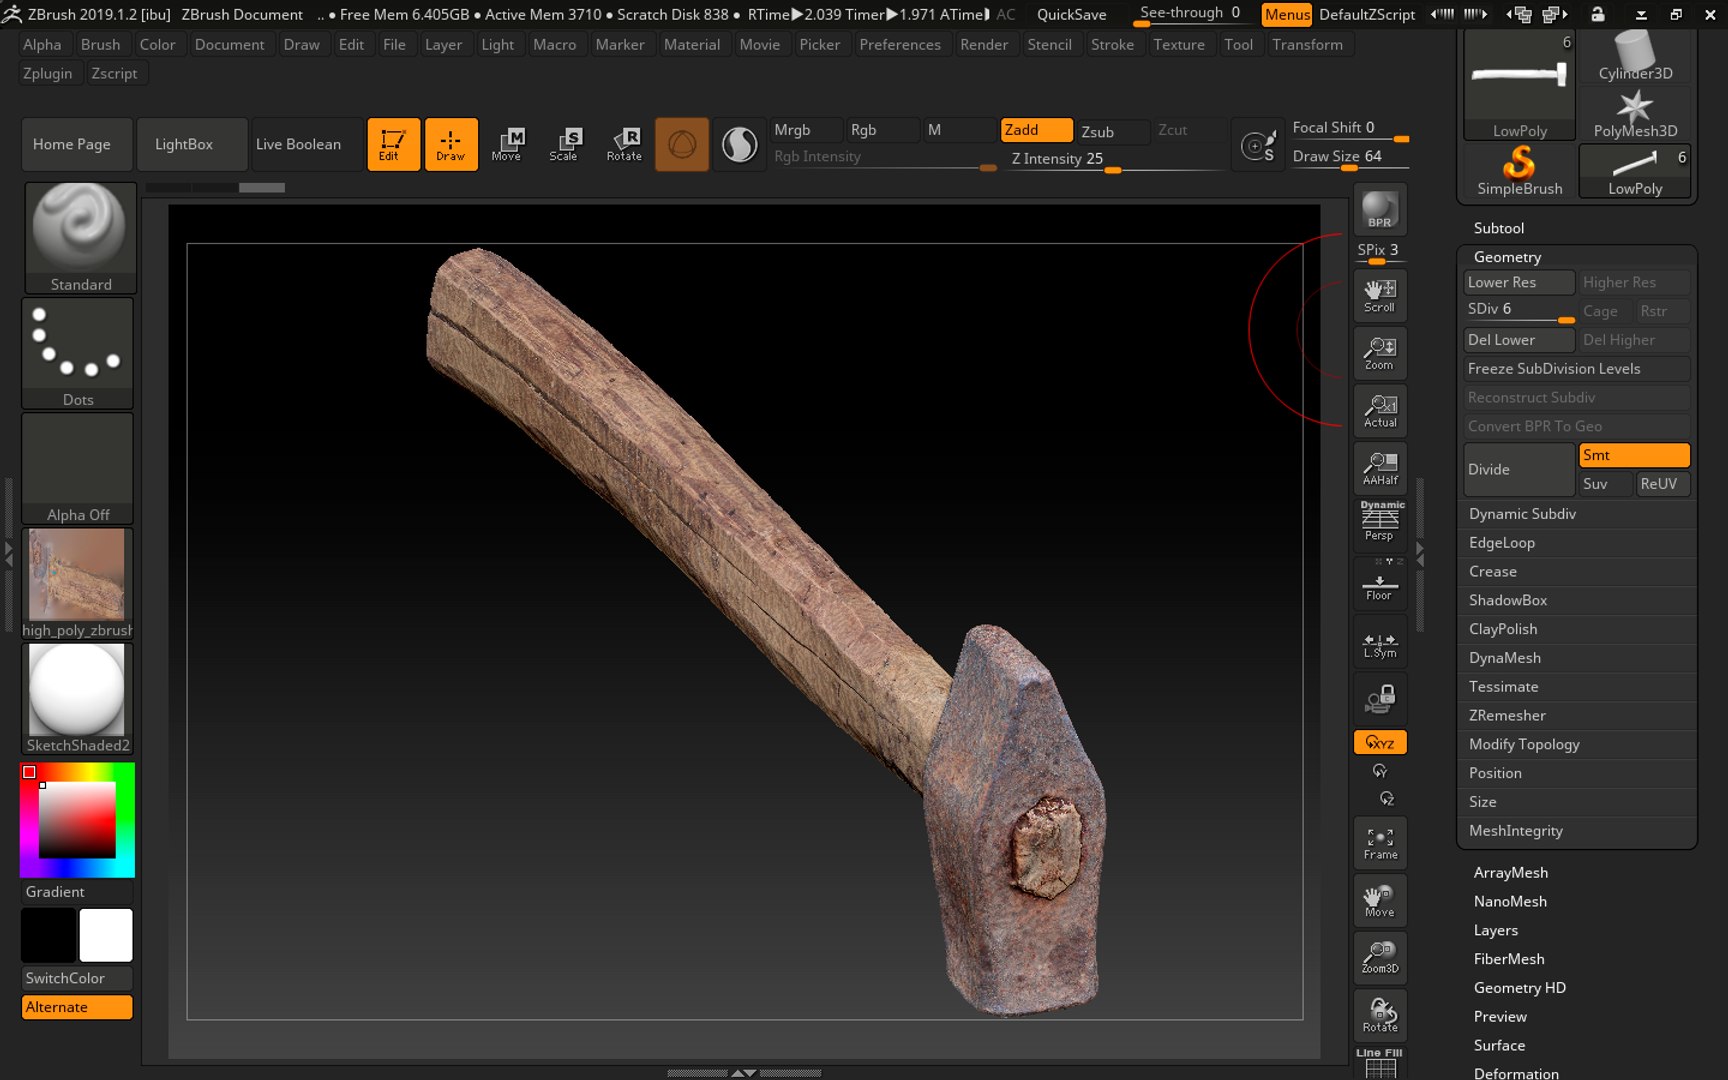This screenshot has width=1728, height=1080.
Task: Toggle XYZ rotation mode
Action: [1380, 742]
